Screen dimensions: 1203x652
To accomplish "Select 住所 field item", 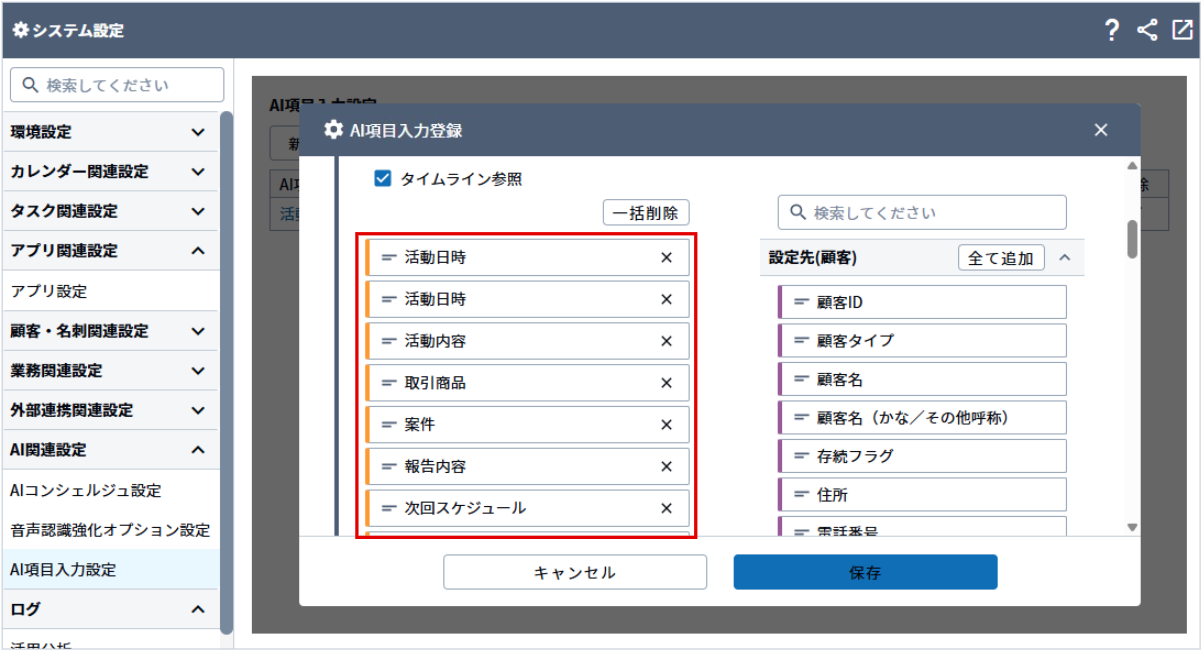I will pos(922,494).
